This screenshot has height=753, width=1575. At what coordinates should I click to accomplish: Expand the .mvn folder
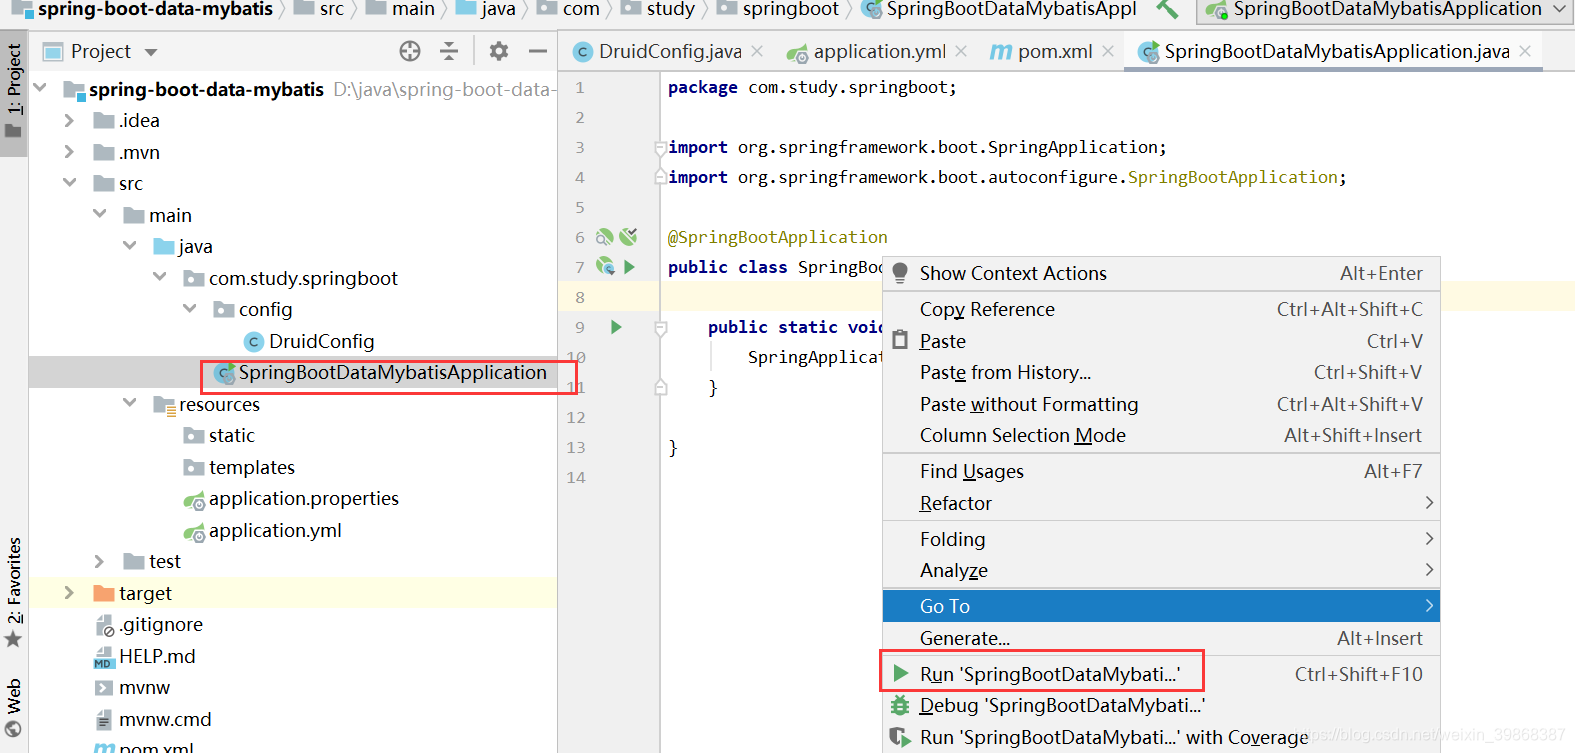(69, 152)
